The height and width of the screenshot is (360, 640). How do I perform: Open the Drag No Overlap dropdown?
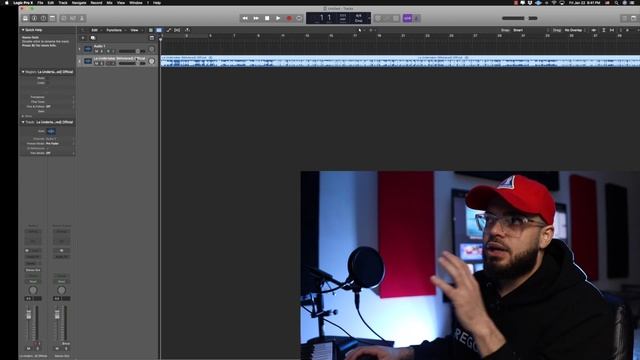point(575,30)
